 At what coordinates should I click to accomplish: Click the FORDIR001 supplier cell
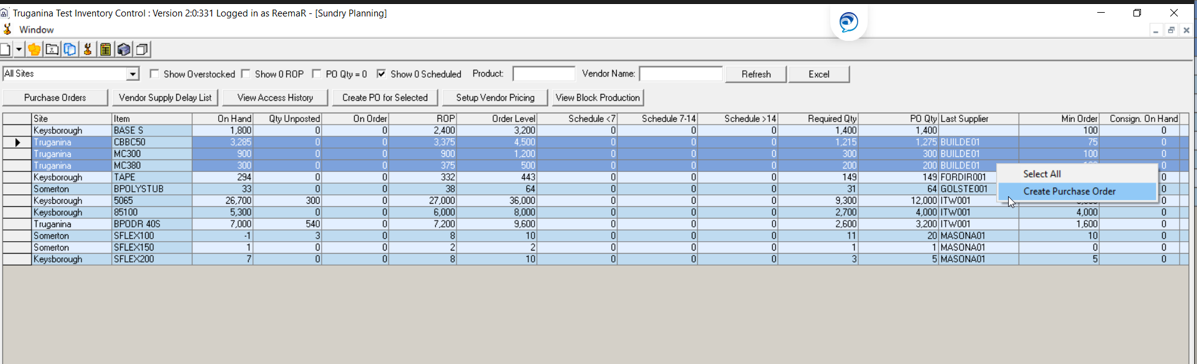(x=979, y=177)
